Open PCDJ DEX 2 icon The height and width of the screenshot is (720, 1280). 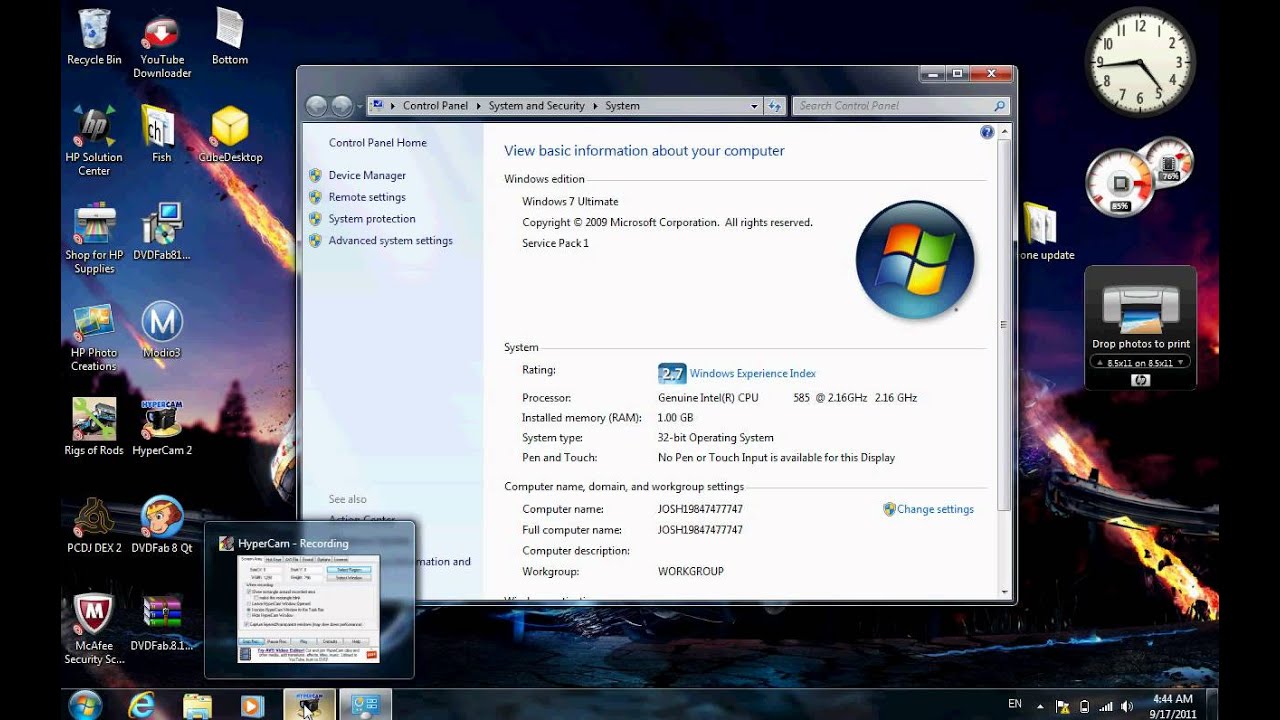tap(94, 525)
